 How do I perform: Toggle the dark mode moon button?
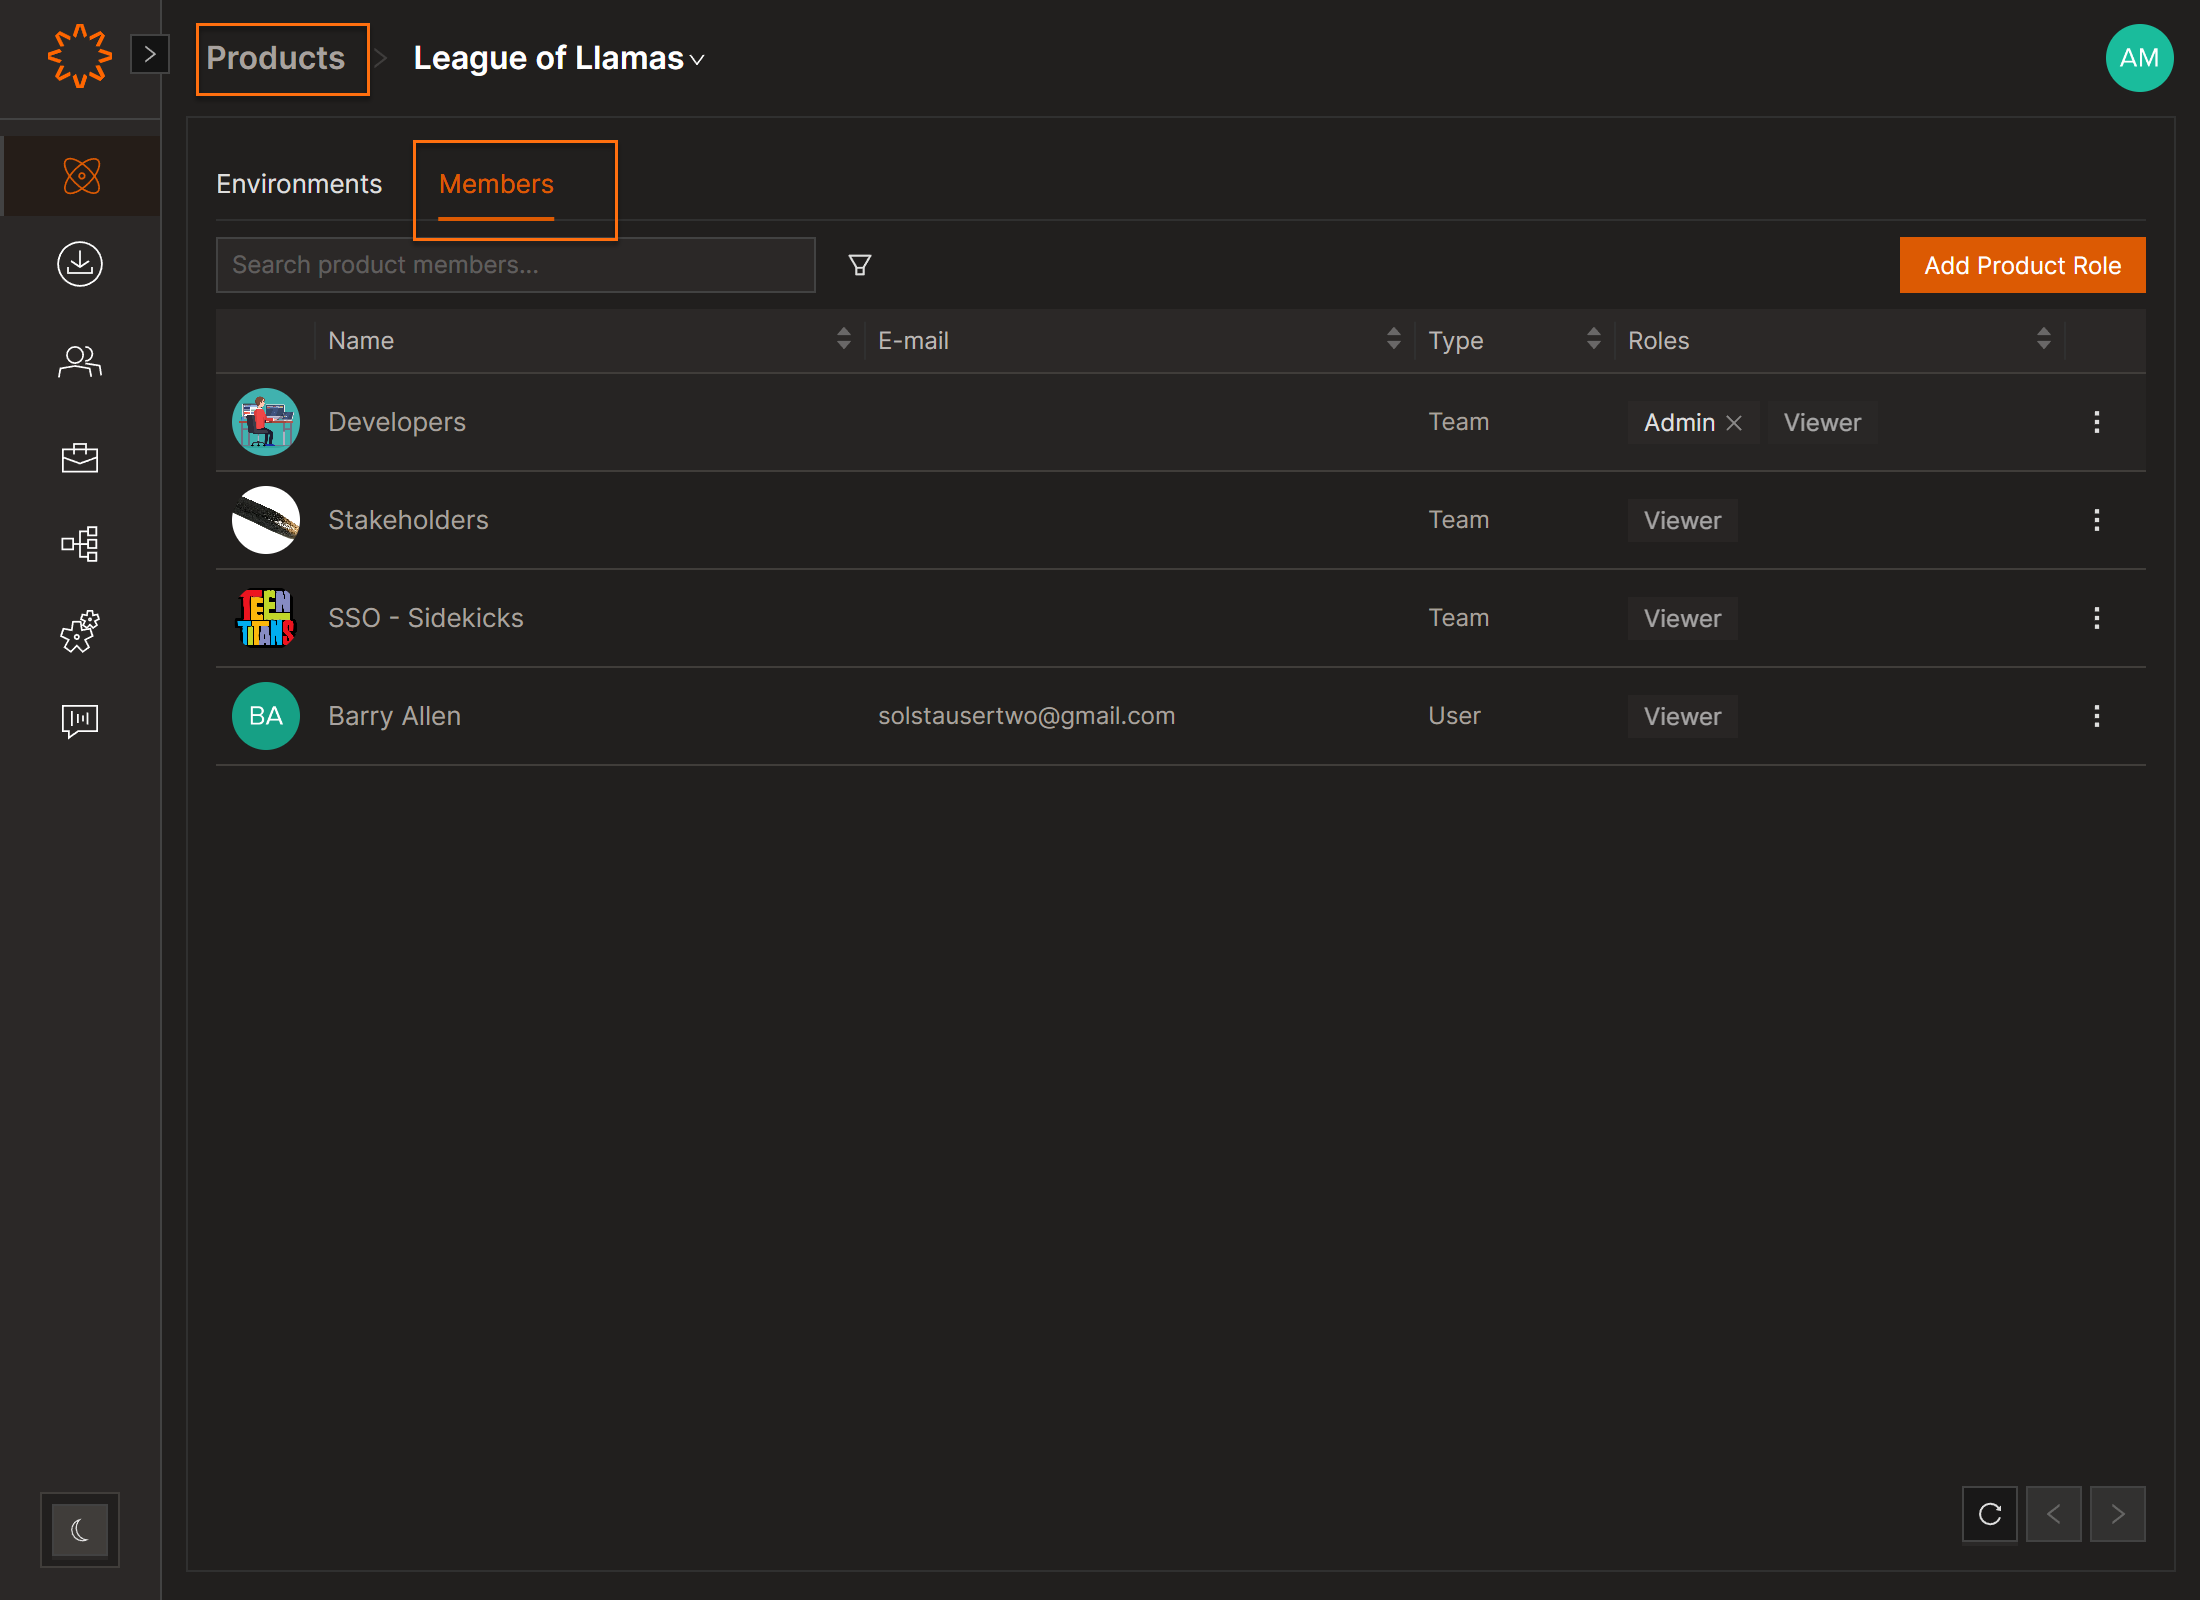pos(80,1529)
